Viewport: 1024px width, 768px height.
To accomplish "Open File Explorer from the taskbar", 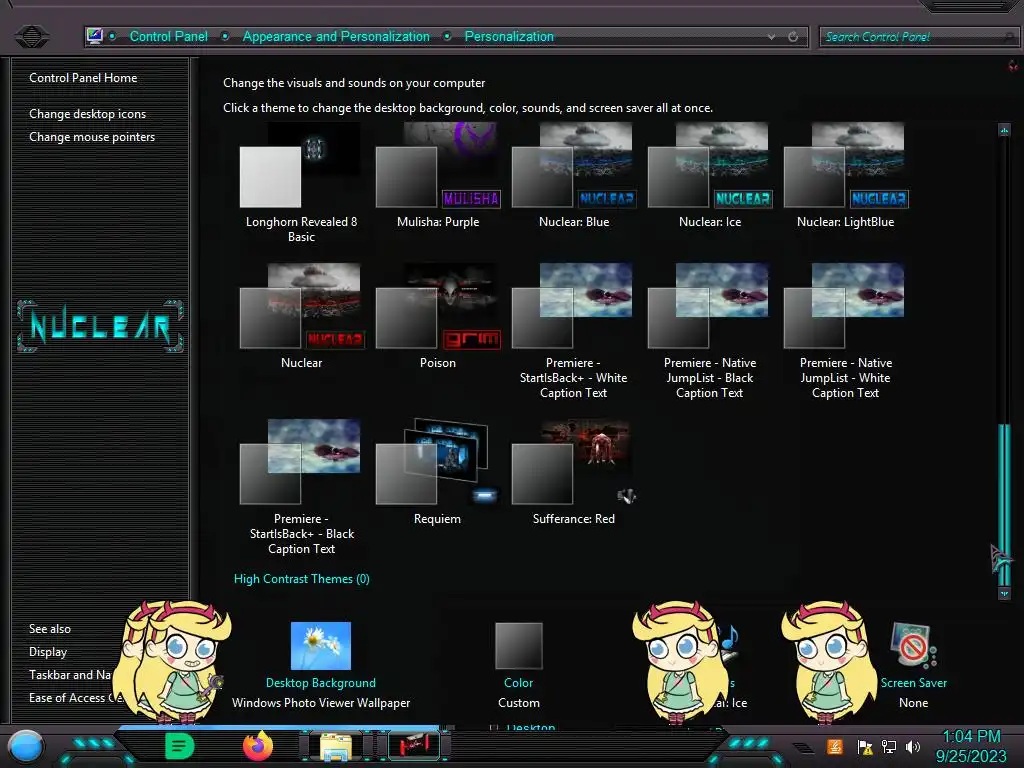I will click(336, 746).
